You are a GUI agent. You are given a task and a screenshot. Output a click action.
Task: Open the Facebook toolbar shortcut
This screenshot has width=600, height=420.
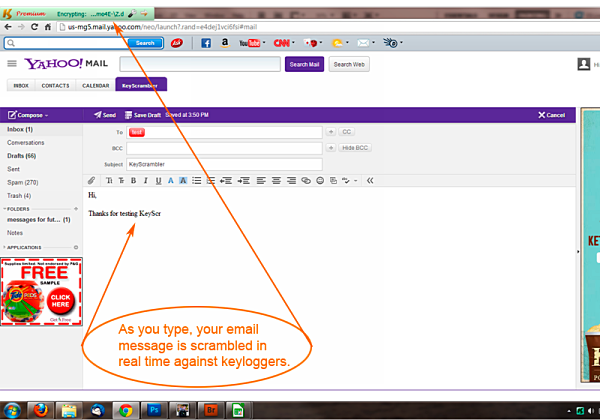(206, 43)
